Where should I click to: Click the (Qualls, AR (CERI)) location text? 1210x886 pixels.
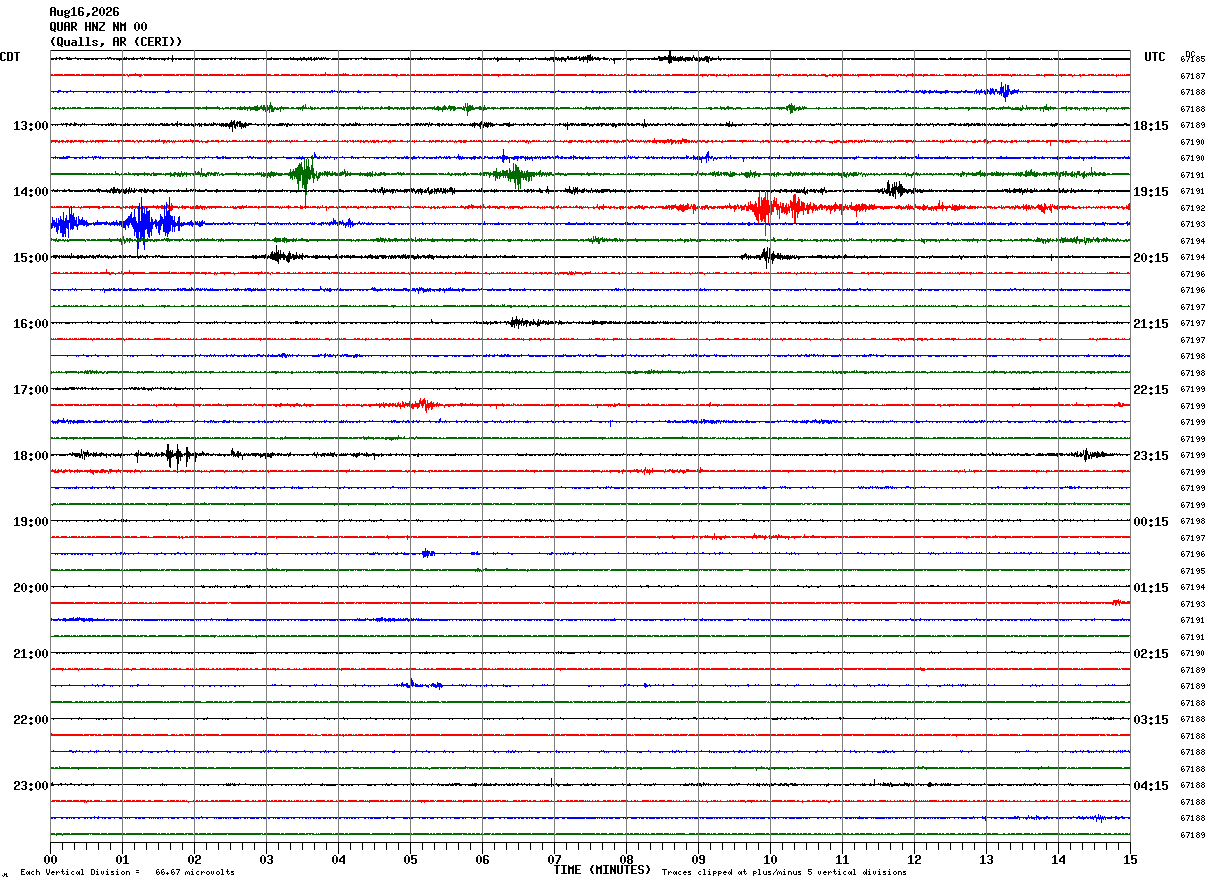click(116, 42)
